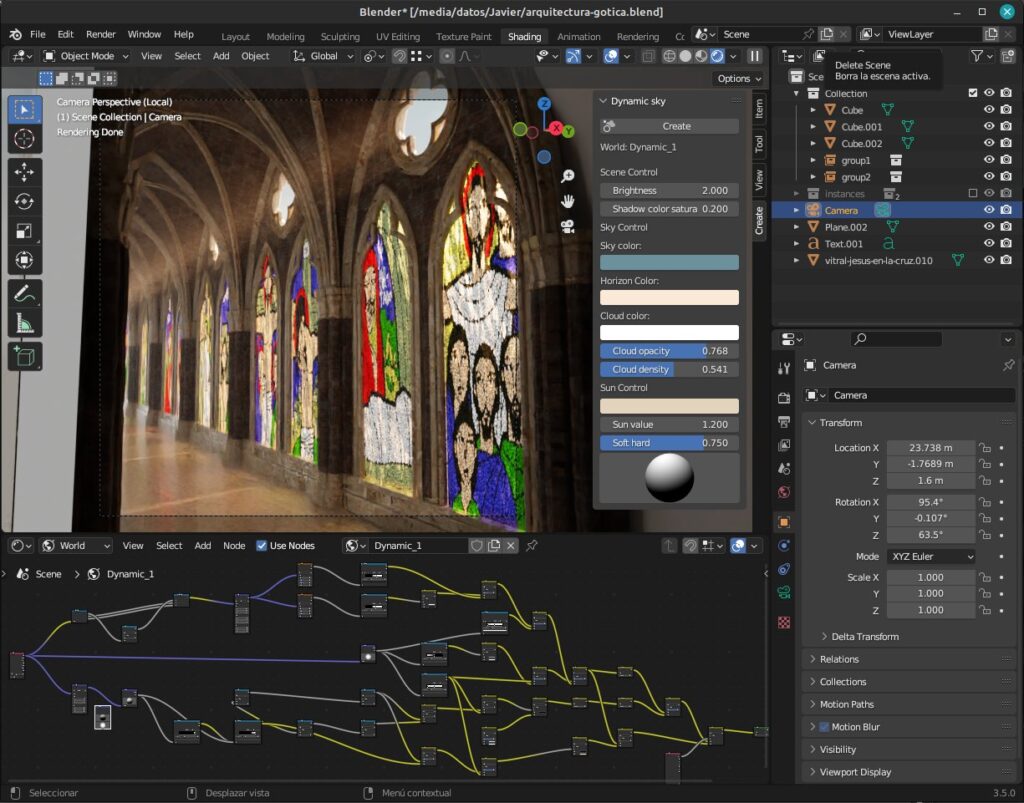
Task: Unlink the Dynamic_1 world datablock
Action: (511, 546)
